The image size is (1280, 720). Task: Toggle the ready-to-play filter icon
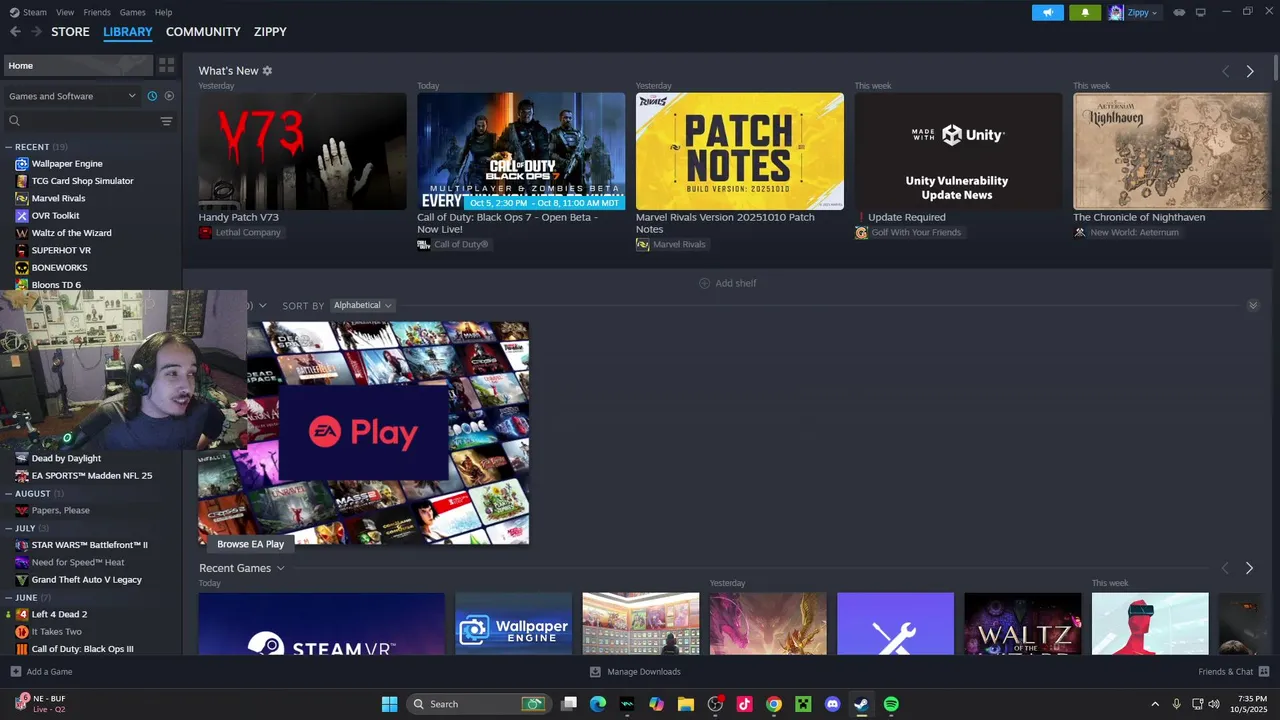(x=169, y=96)
